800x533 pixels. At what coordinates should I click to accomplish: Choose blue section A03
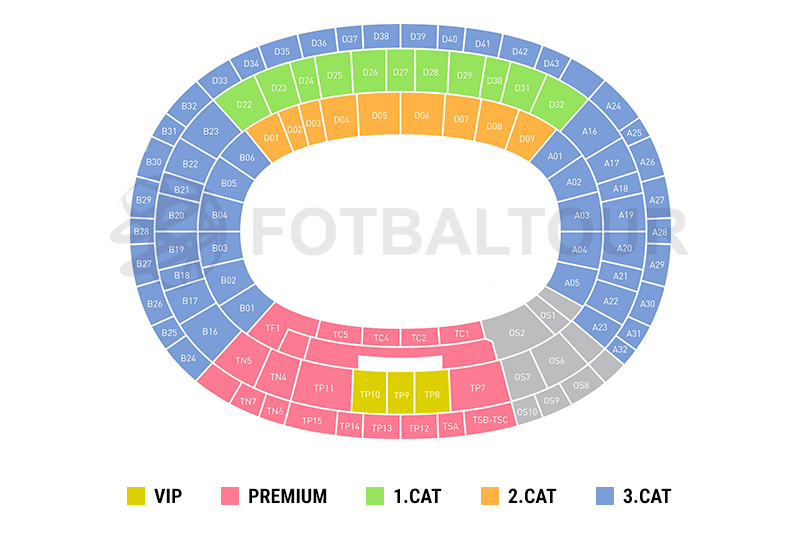coord(581,215)
